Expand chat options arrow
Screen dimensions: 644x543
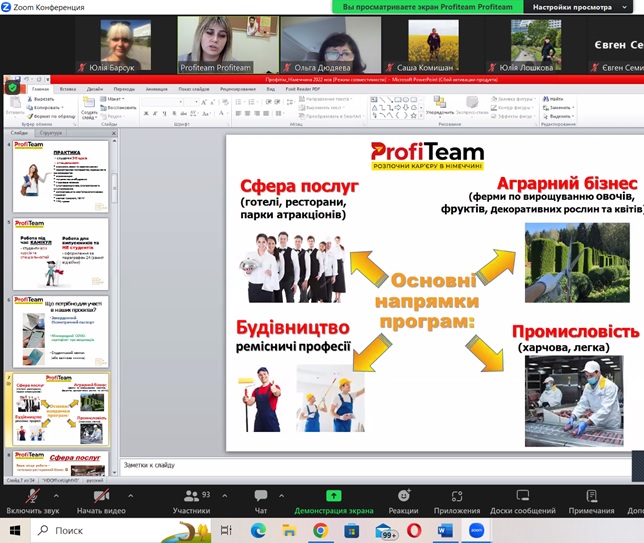click(281, 496)
